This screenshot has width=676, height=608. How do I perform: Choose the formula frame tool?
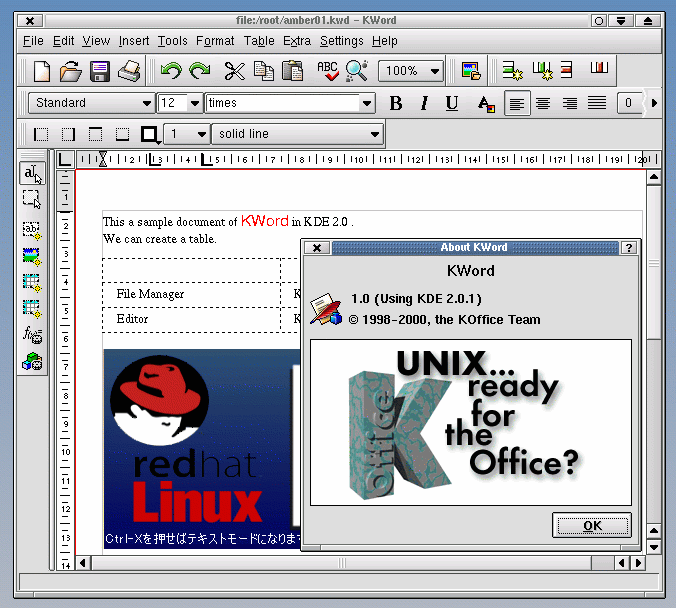click(33, 335)
